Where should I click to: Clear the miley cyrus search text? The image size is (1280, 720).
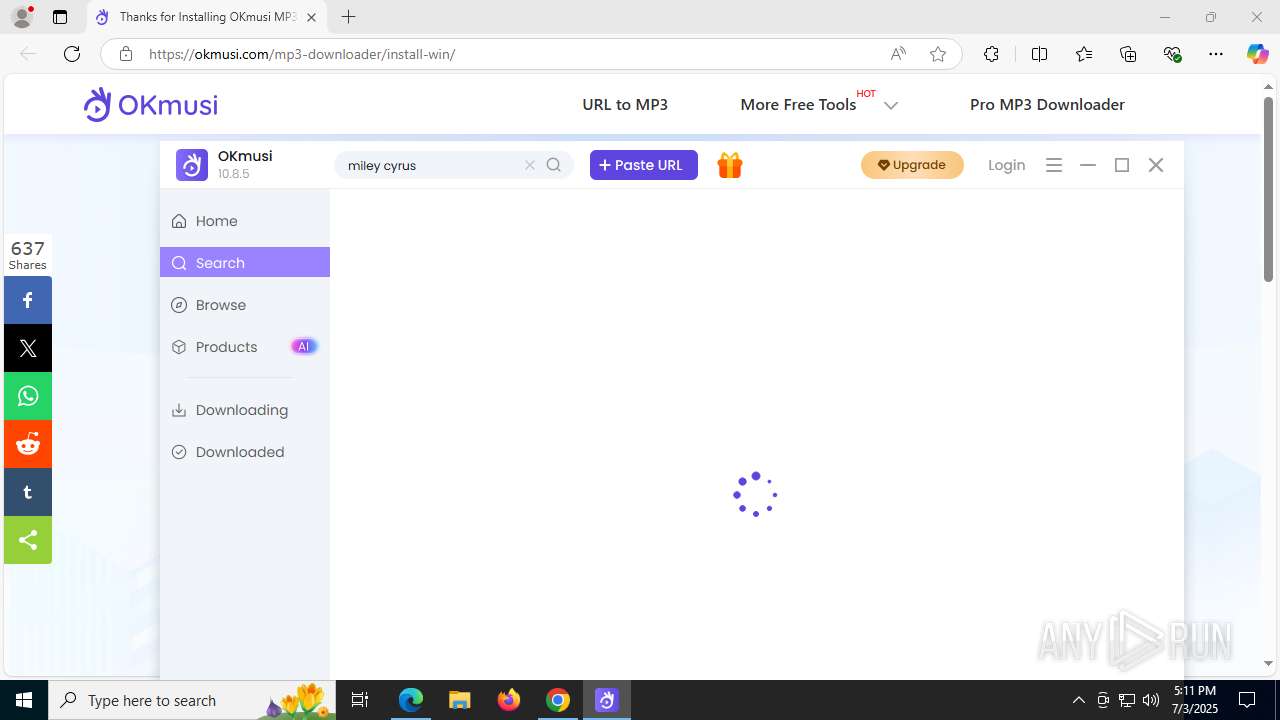coord(530,165)
